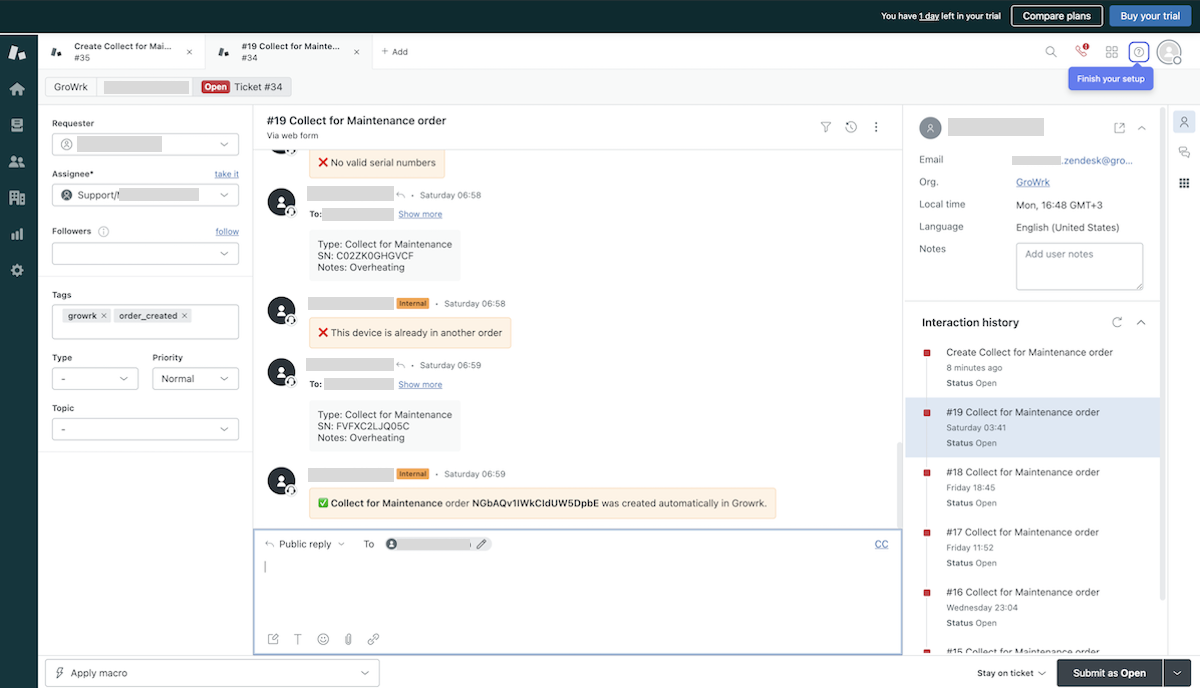Click take it to assign the ticket
Image resolution: width=1200 pixels, height=688 pixels.
(226, 173)
